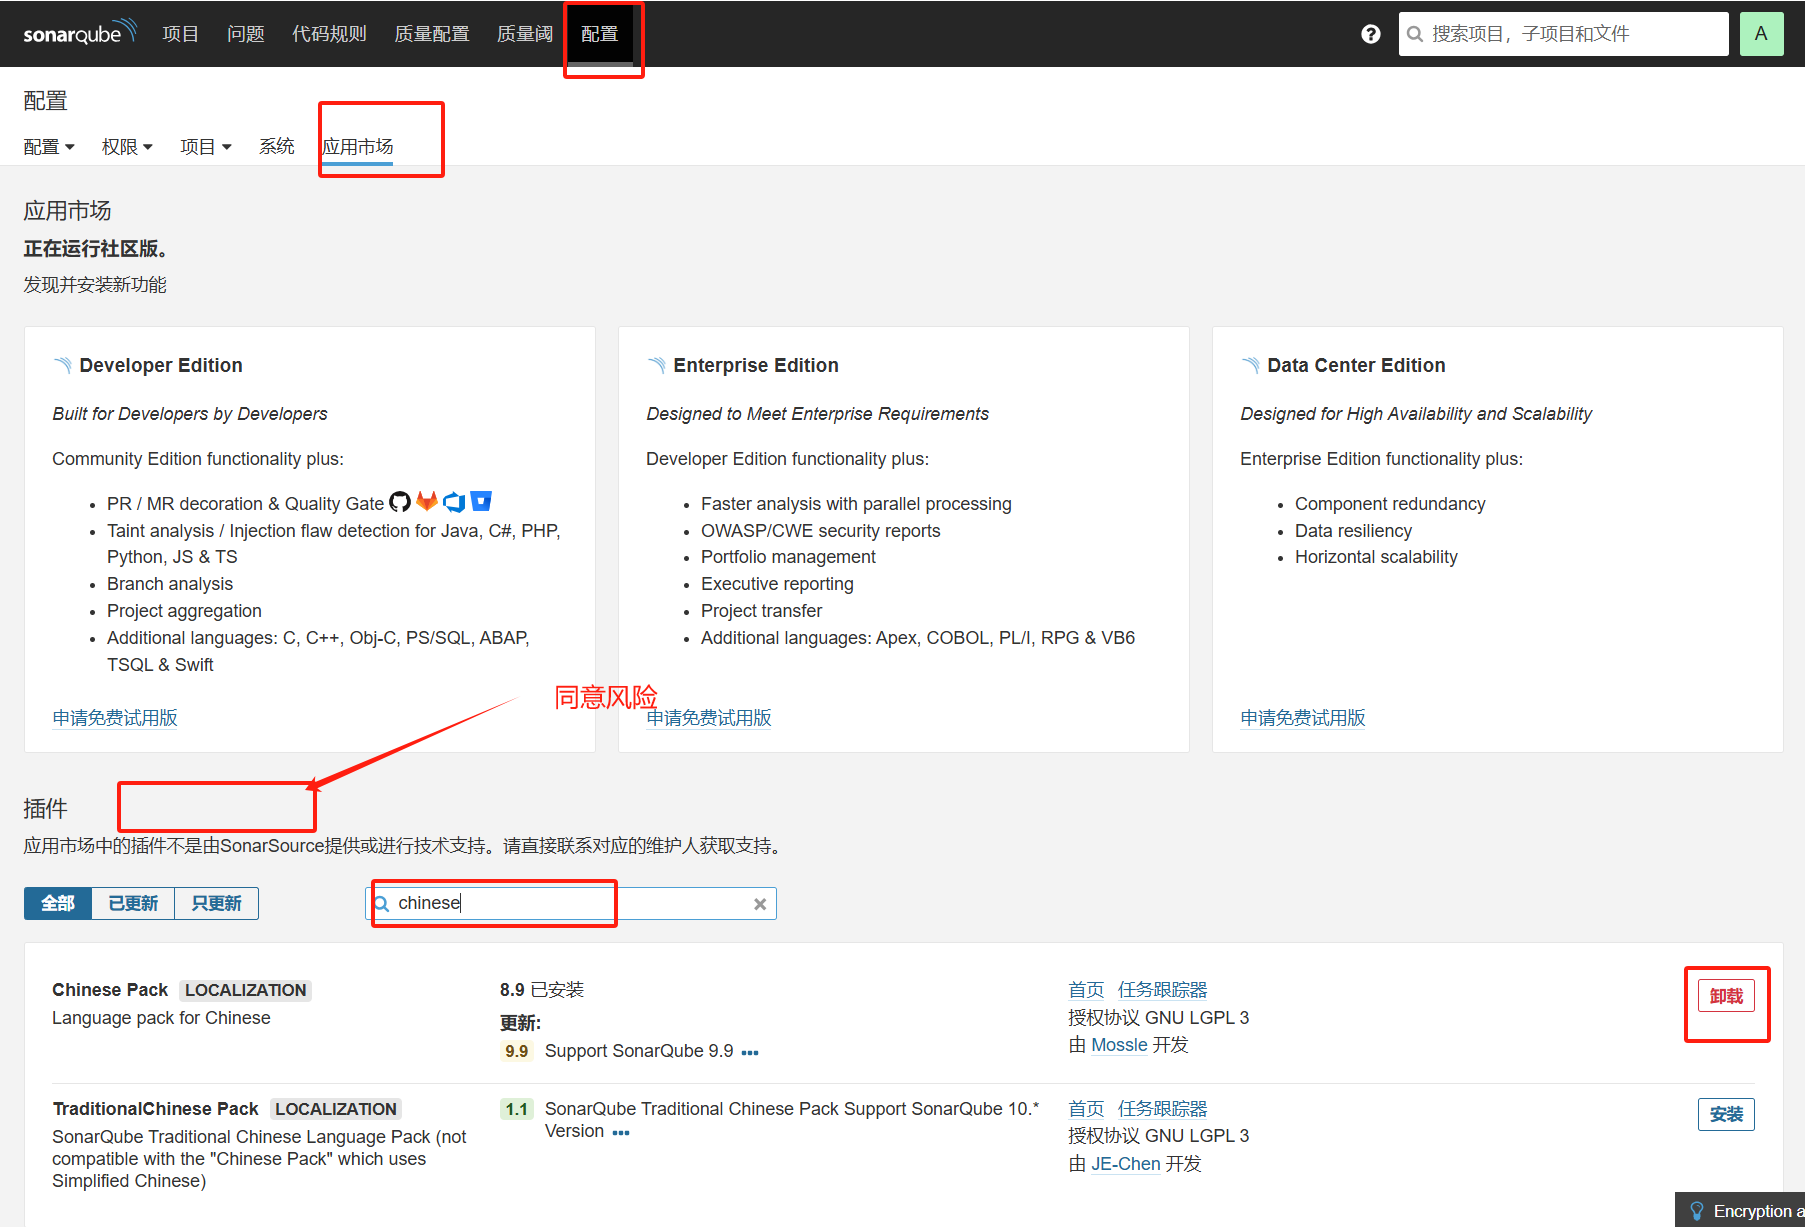Click the Bitbucket icon
The image size is (1805, 1227).
[481, 501]
